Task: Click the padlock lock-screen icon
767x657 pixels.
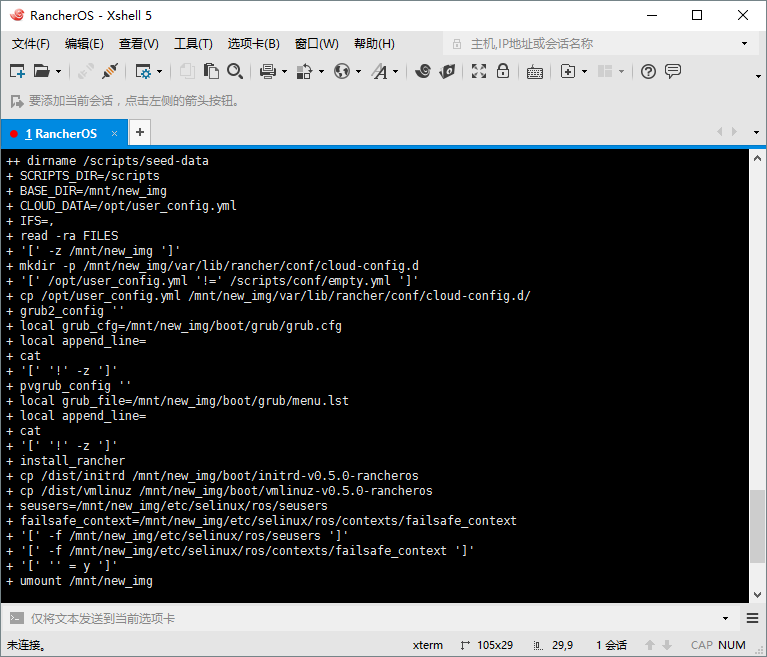Action: click(503, 71)
